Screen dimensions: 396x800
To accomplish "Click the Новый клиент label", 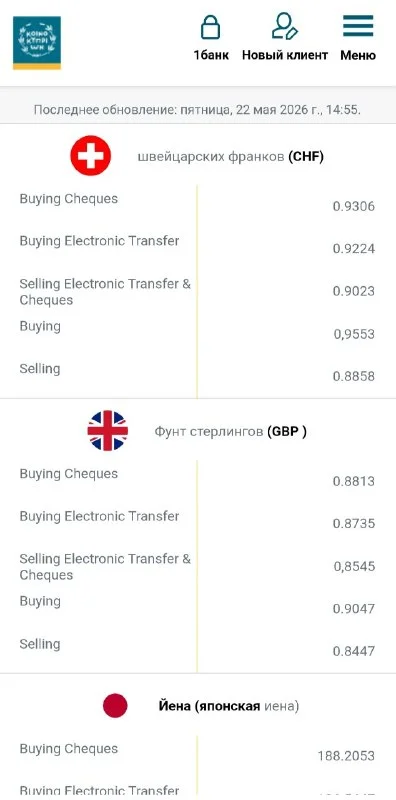I will [285, 55].
